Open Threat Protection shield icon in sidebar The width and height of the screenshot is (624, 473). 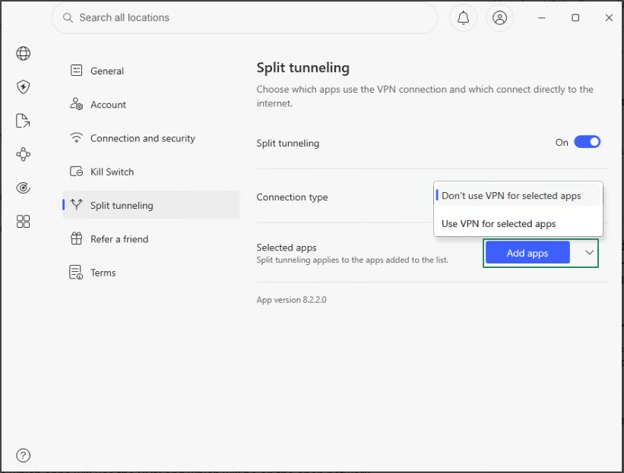(x=23, y=87)
